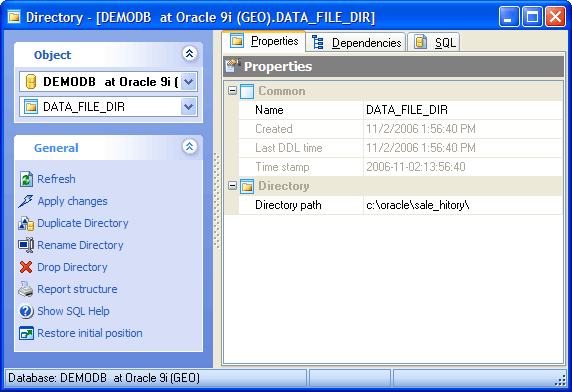This screenshot has height=392, width=572.
Task: Click the Report structure printer icon
Action: pos(26,289)
